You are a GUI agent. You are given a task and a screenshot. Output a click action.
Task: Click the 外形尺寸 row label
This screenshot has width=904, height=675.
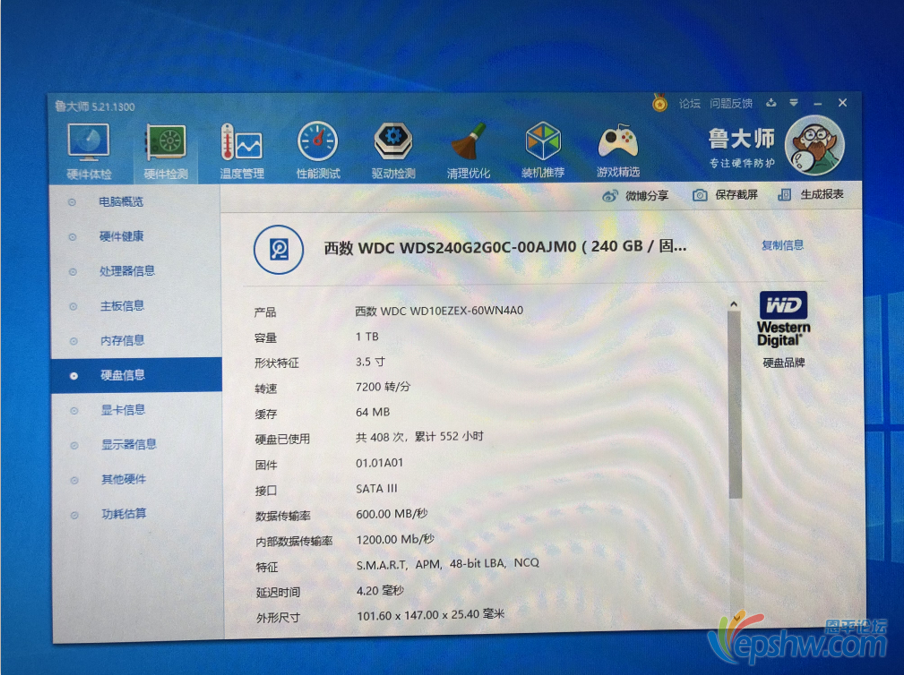tap(278, 617)
